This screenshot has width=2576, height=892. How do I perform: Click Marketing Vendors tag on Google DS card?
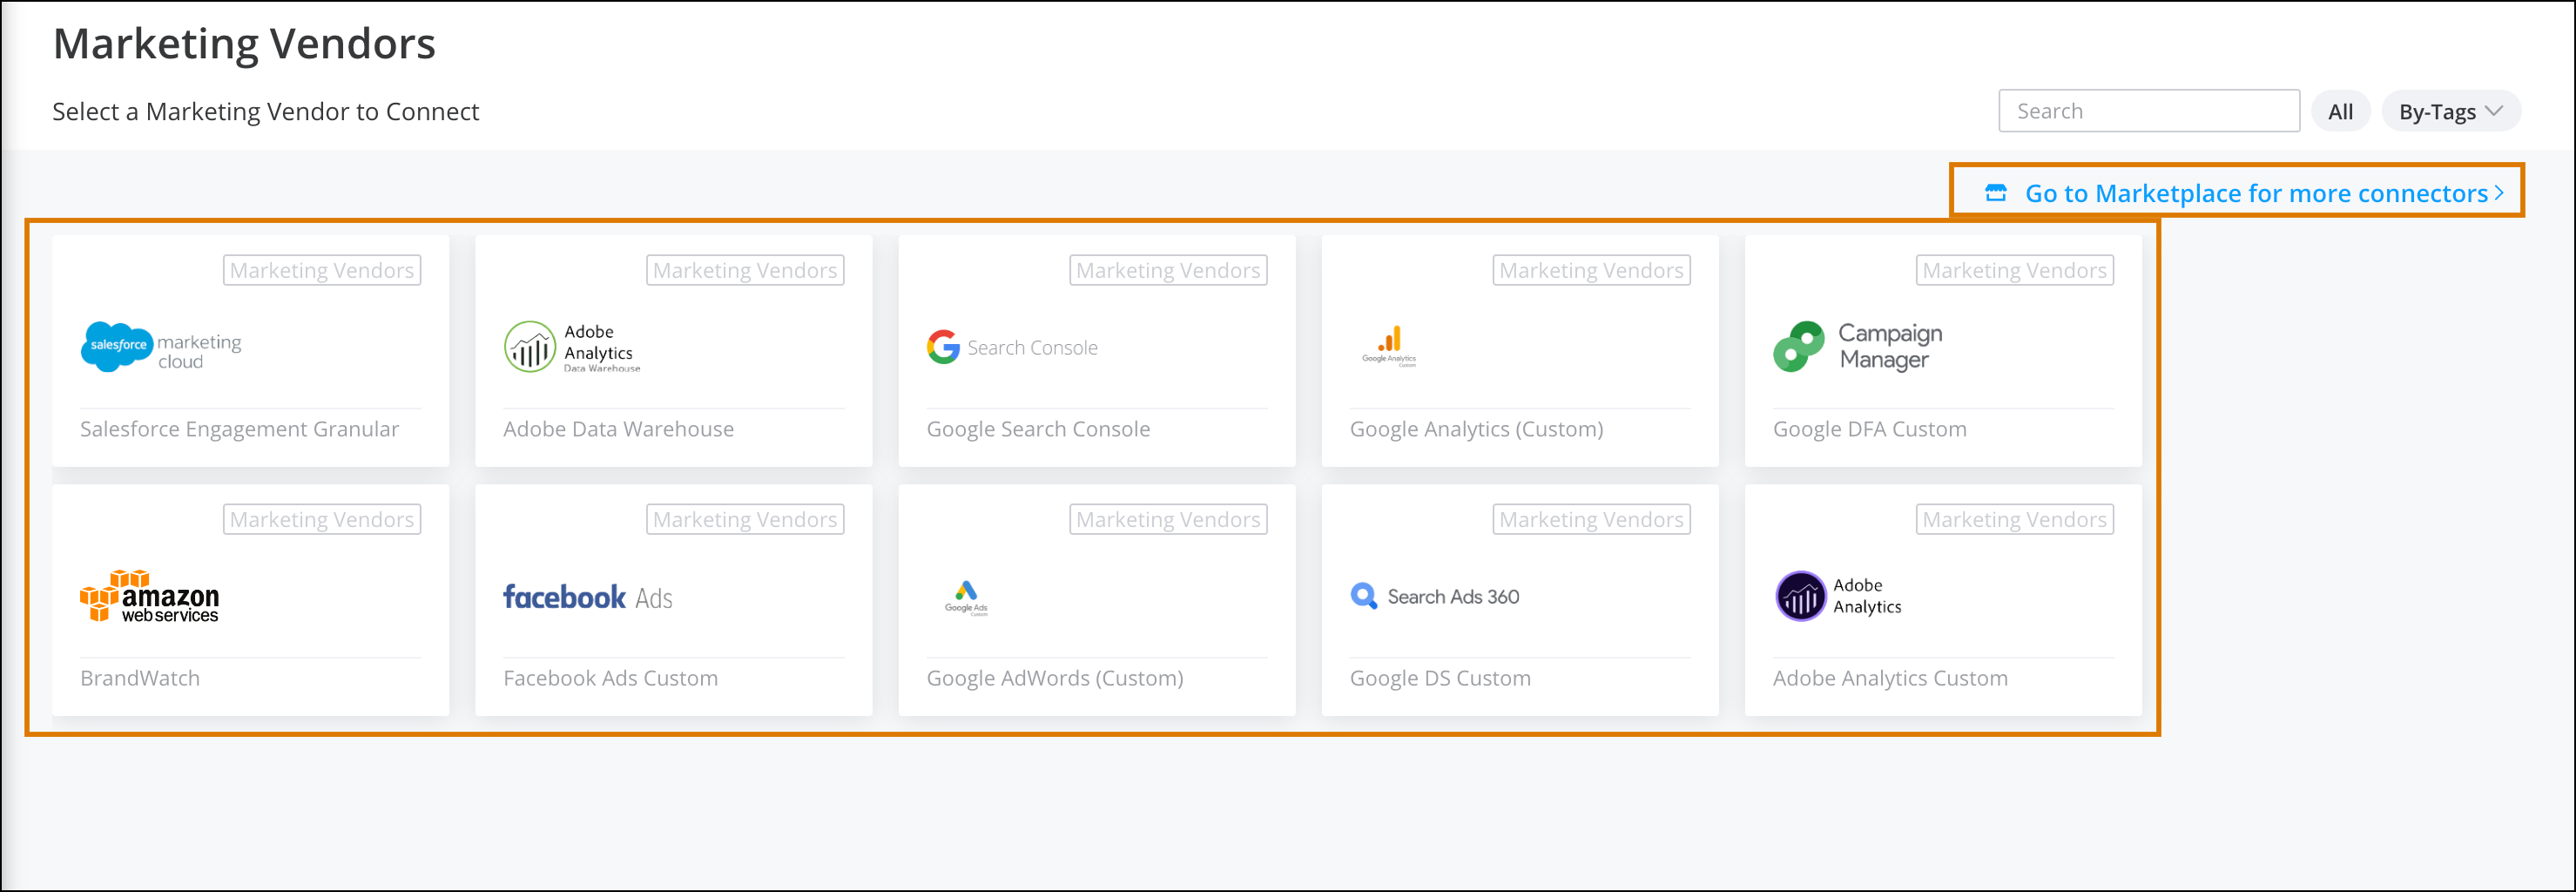(1592, 519)
